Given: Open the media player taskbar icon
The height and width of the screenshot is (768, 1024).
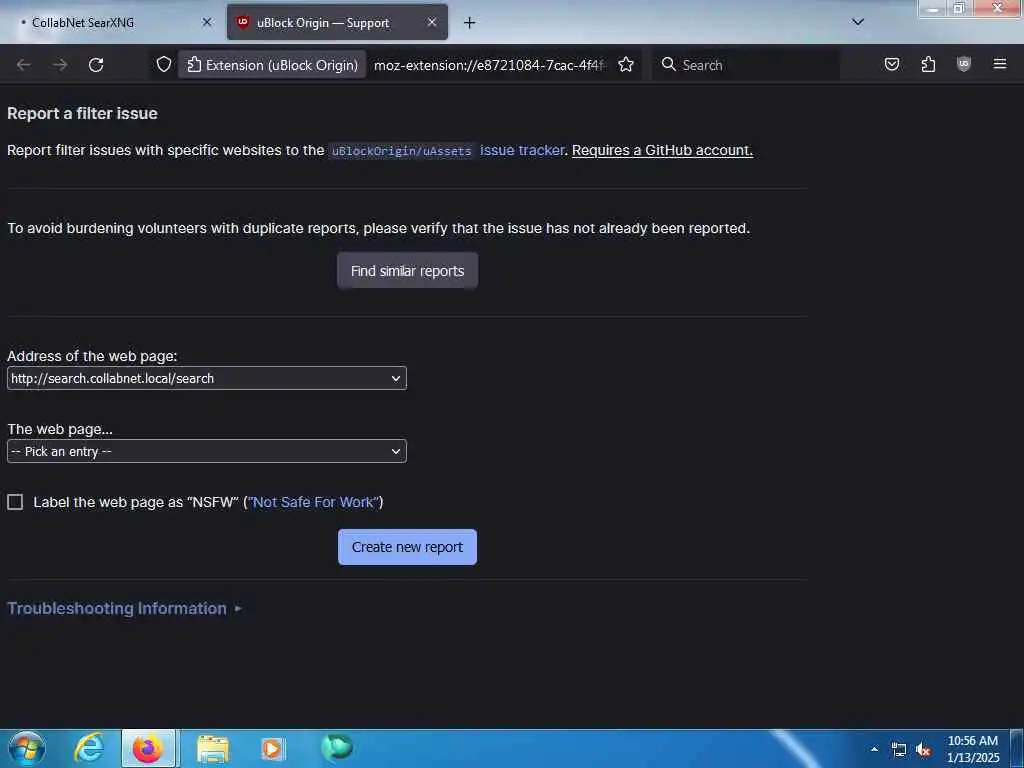Looking at the screenshot, I should click(272, 749).
